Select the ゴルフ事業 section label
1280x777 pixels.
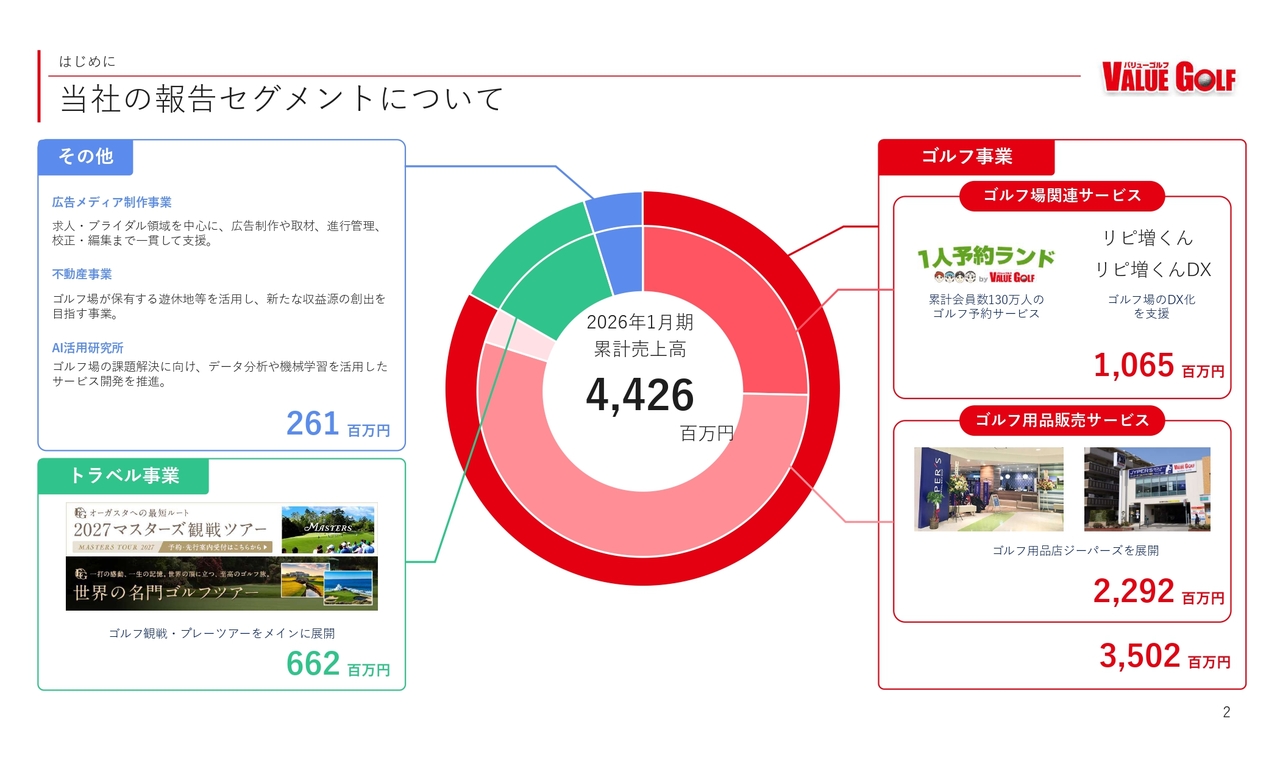coord(967,157)
